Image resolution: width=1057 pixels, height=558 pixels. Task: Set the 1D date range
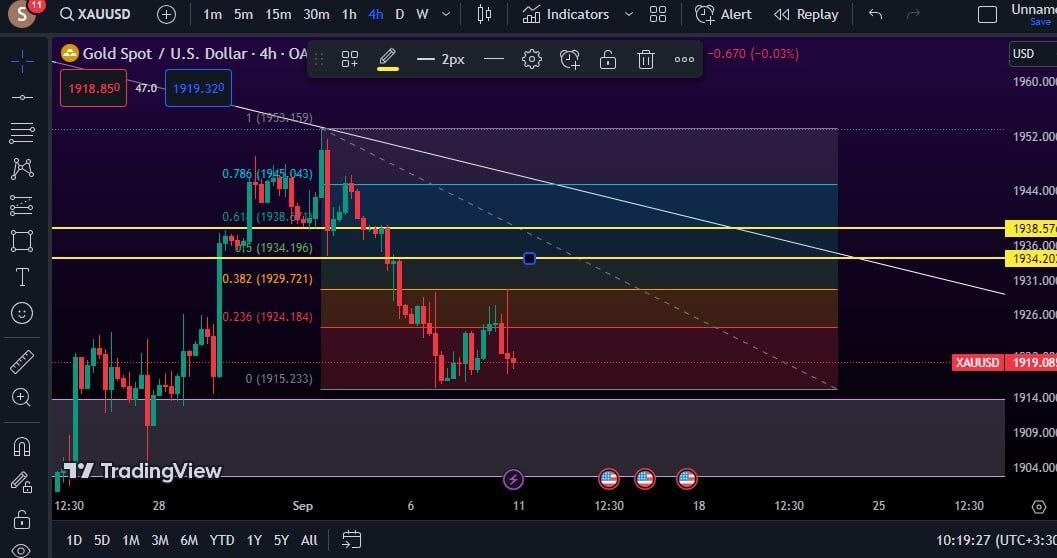[74, 540]
